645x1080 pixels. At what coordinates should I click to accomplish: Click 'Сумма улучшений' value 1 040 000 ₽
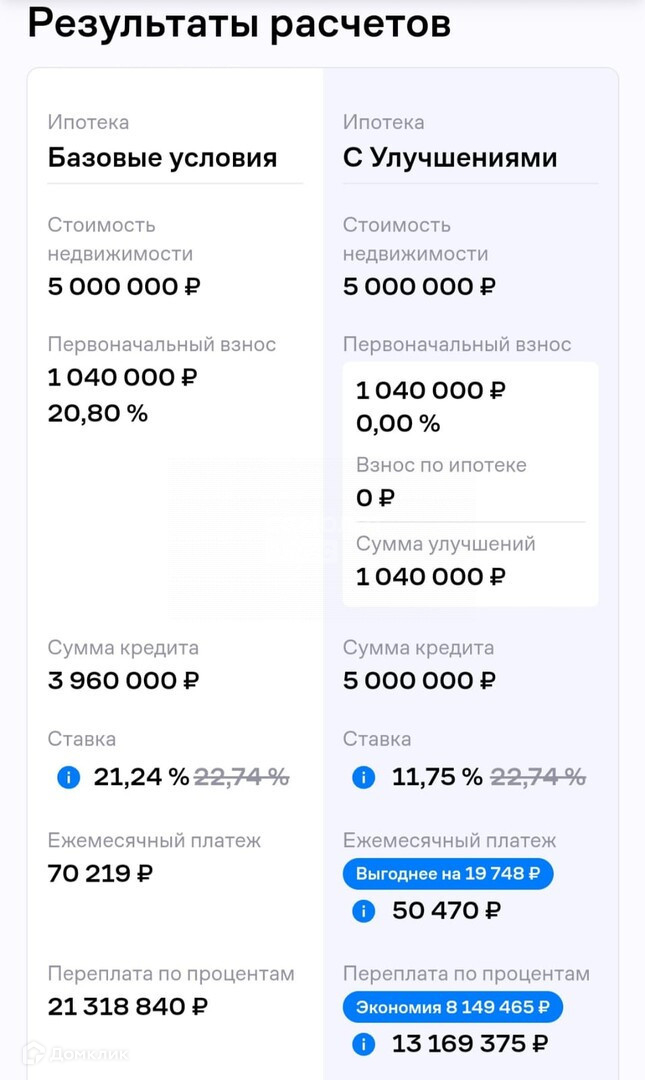(431, 577)
